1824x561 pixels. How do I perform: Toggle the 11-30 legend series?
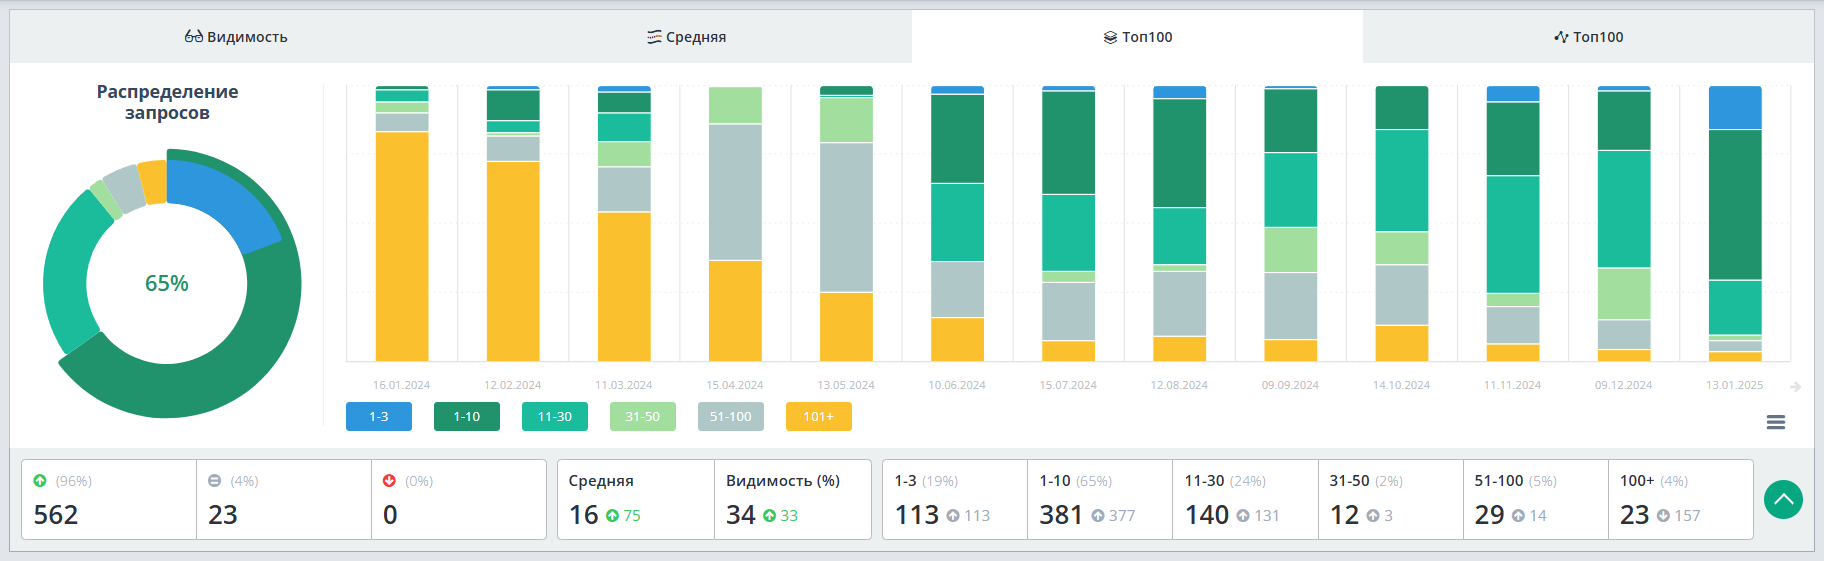(x=555, y=417)
